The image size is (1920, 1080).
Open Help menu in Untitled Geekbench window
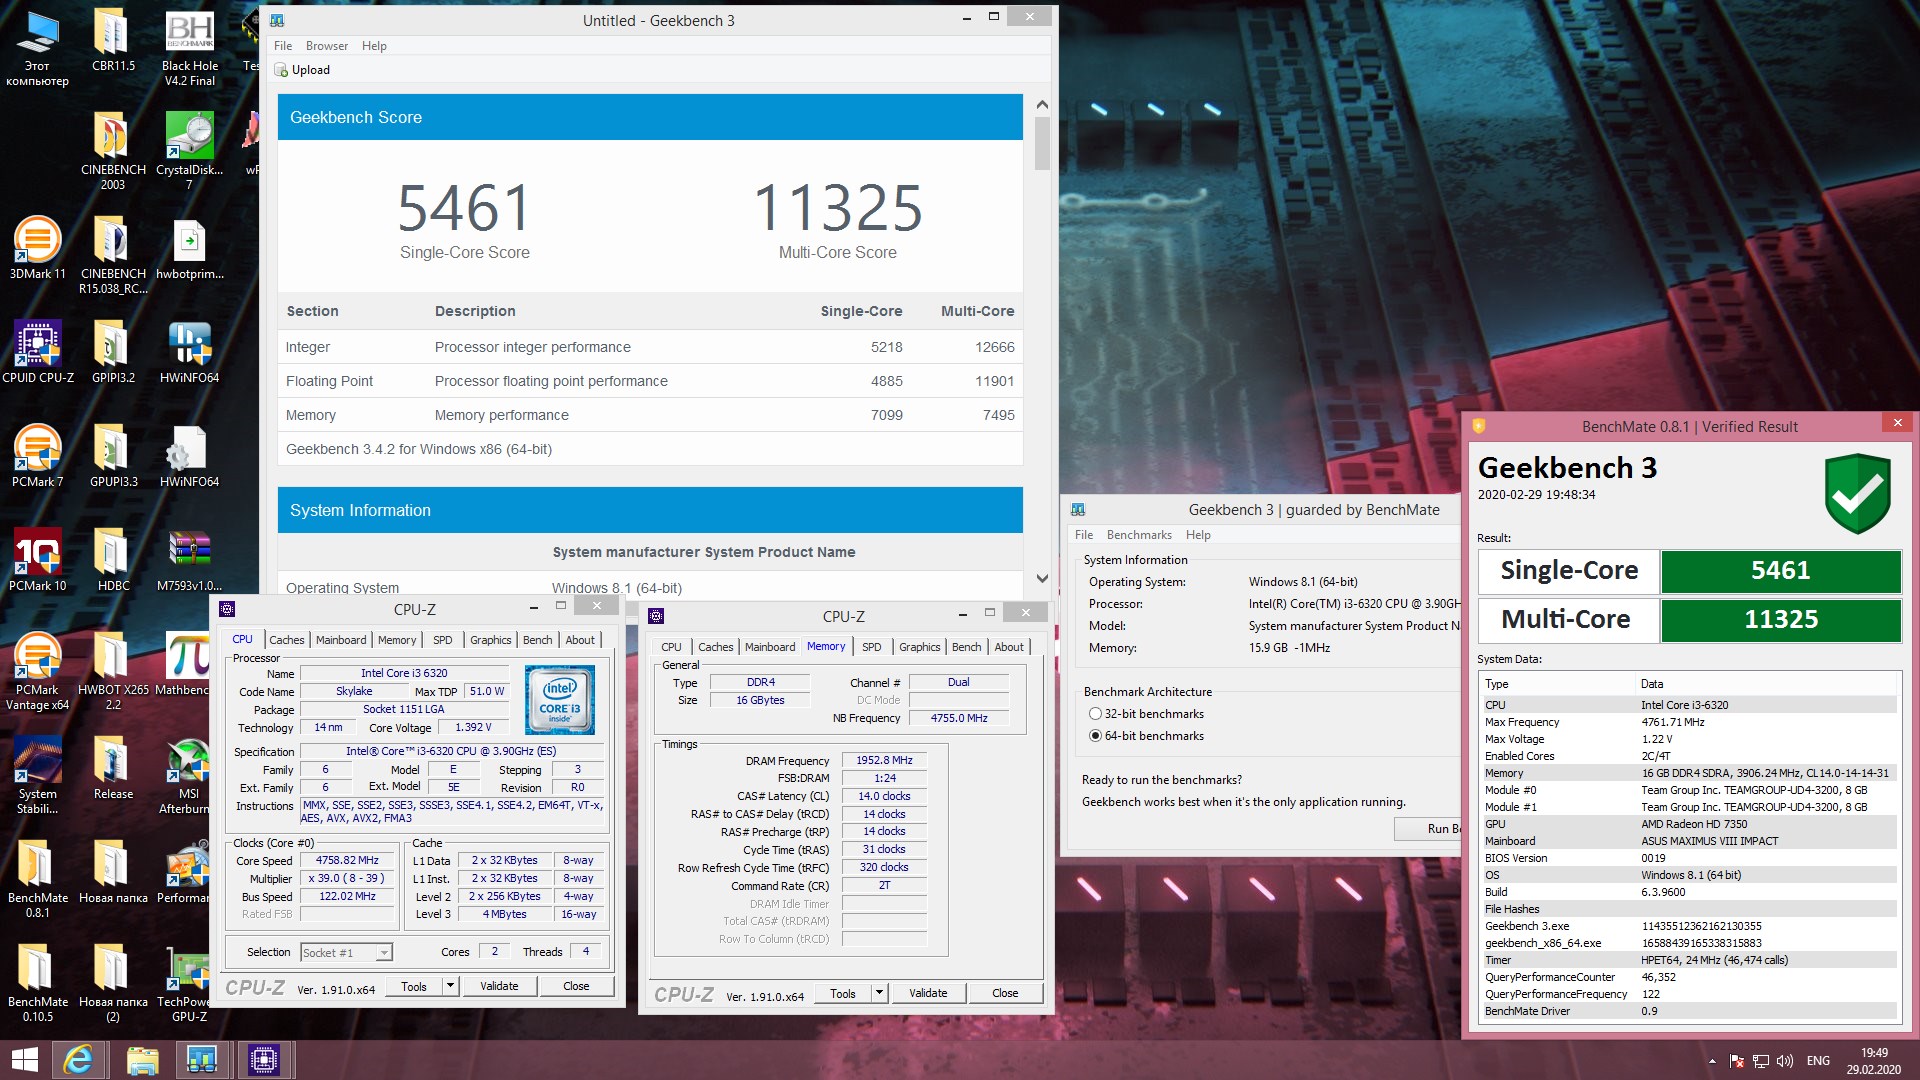[x=374, y=46]
